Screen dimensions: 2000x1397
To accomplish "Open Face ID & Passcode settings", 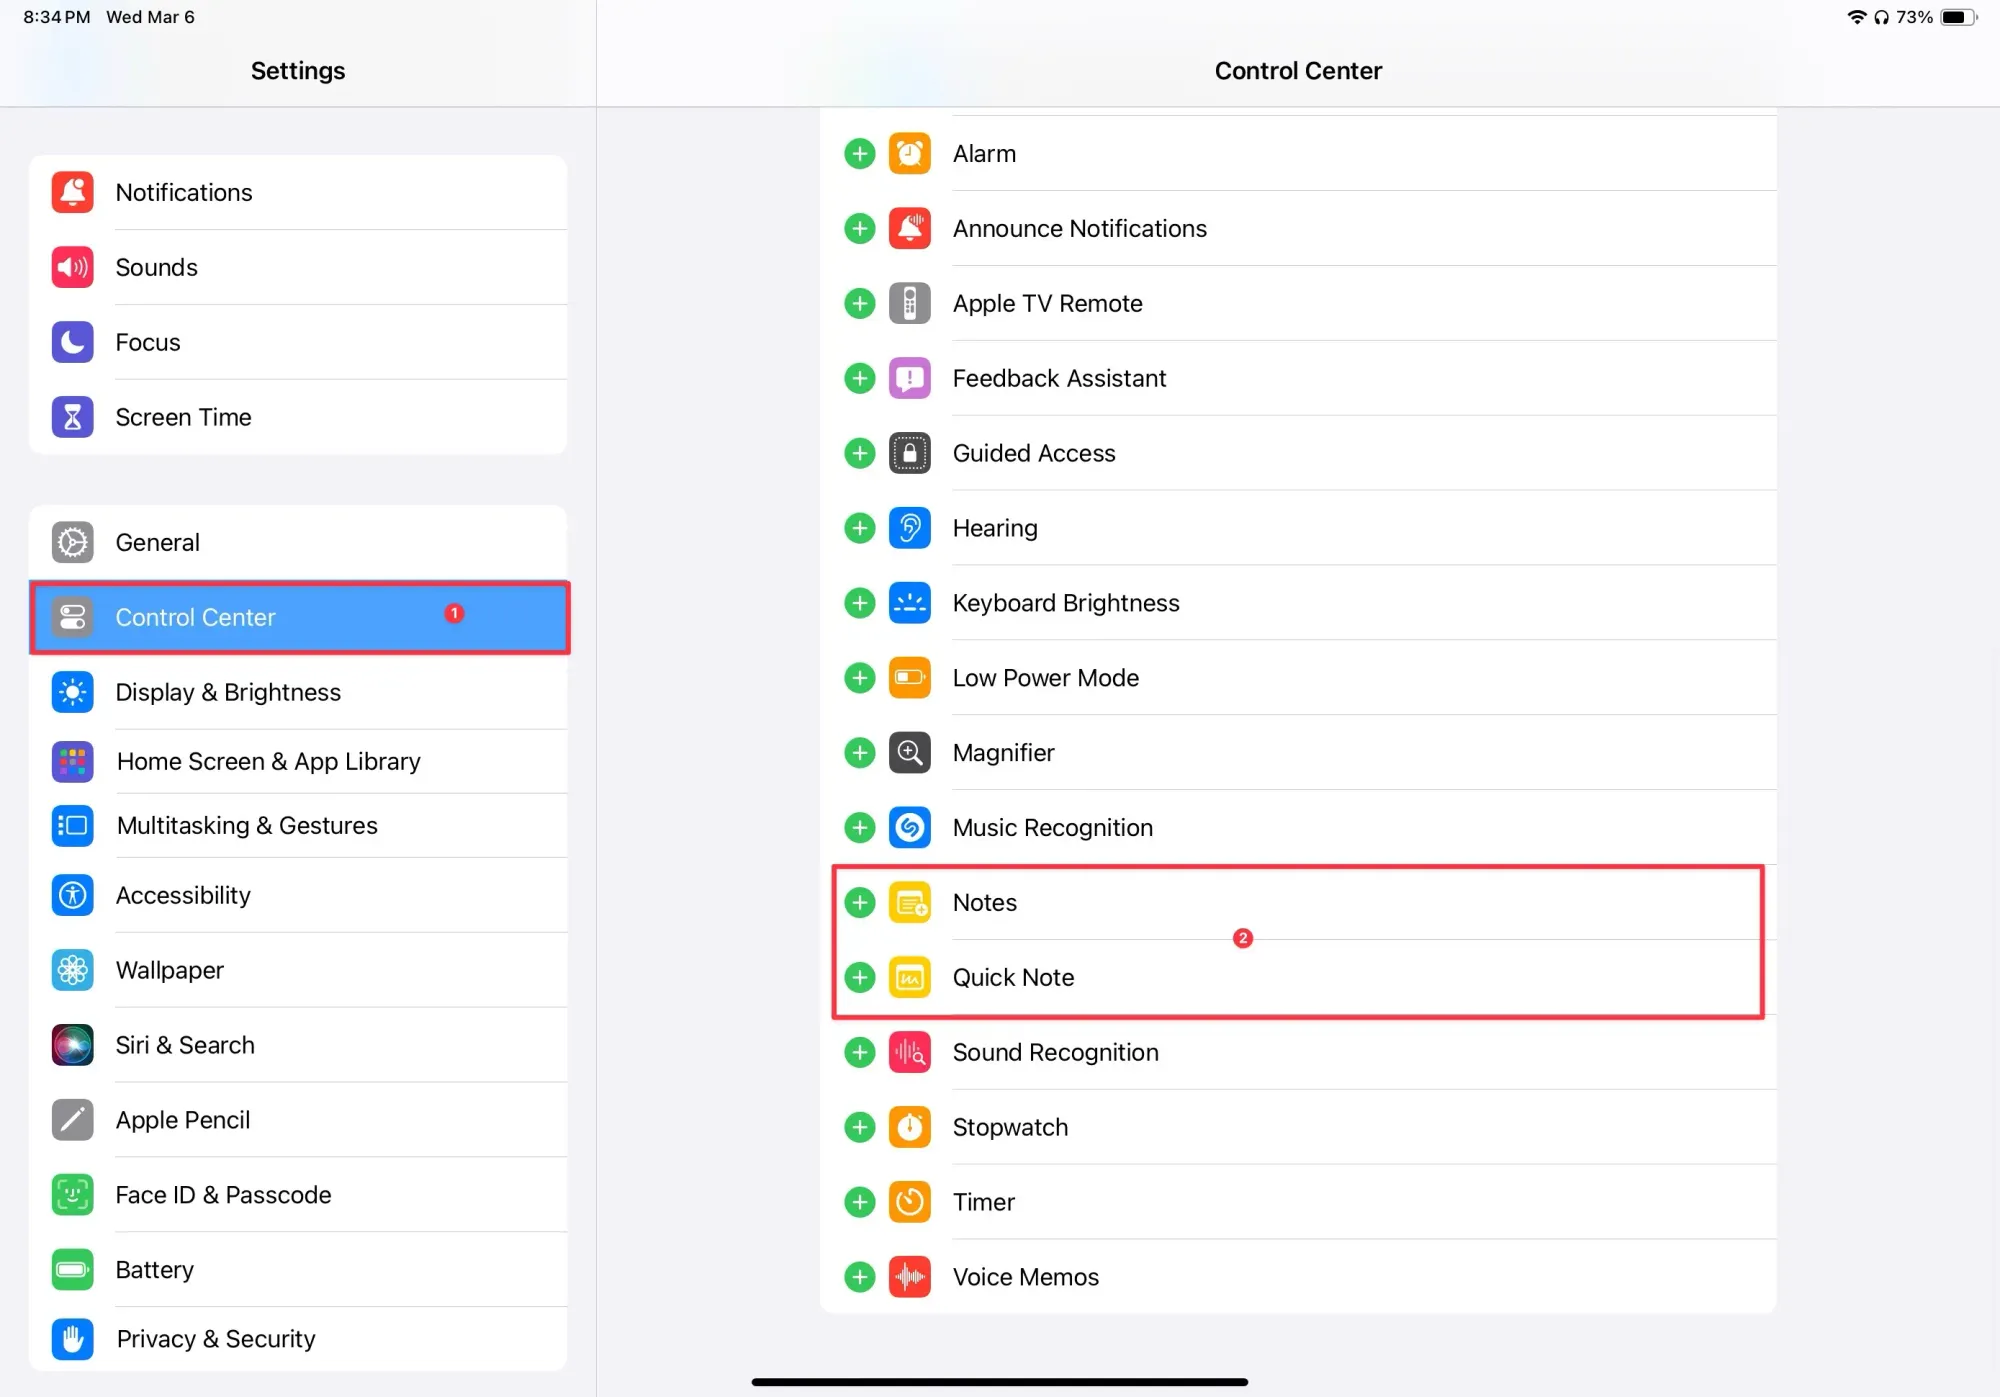I will (299, 1193).
